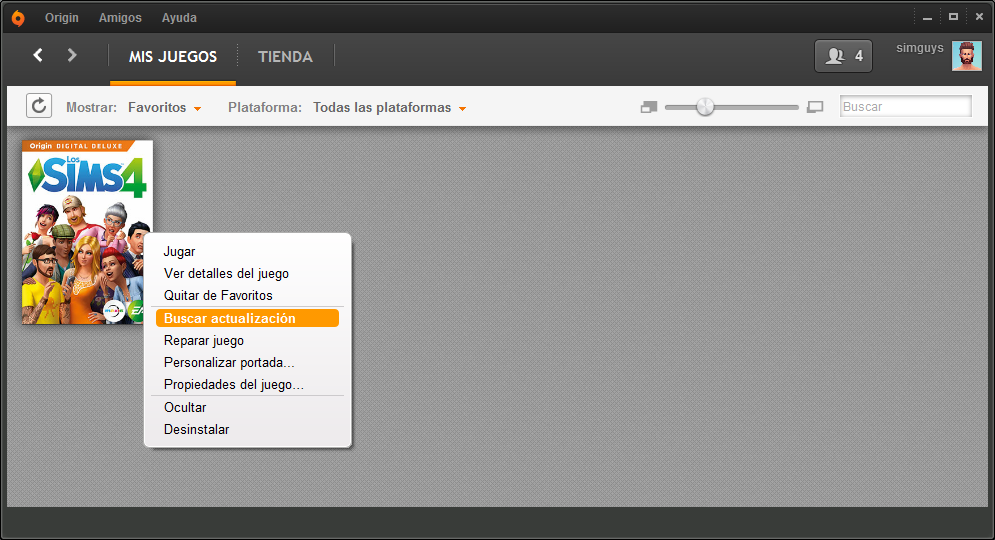Switch to the TIENDA tab
The image size is (995, 540).
pos(286,56)
